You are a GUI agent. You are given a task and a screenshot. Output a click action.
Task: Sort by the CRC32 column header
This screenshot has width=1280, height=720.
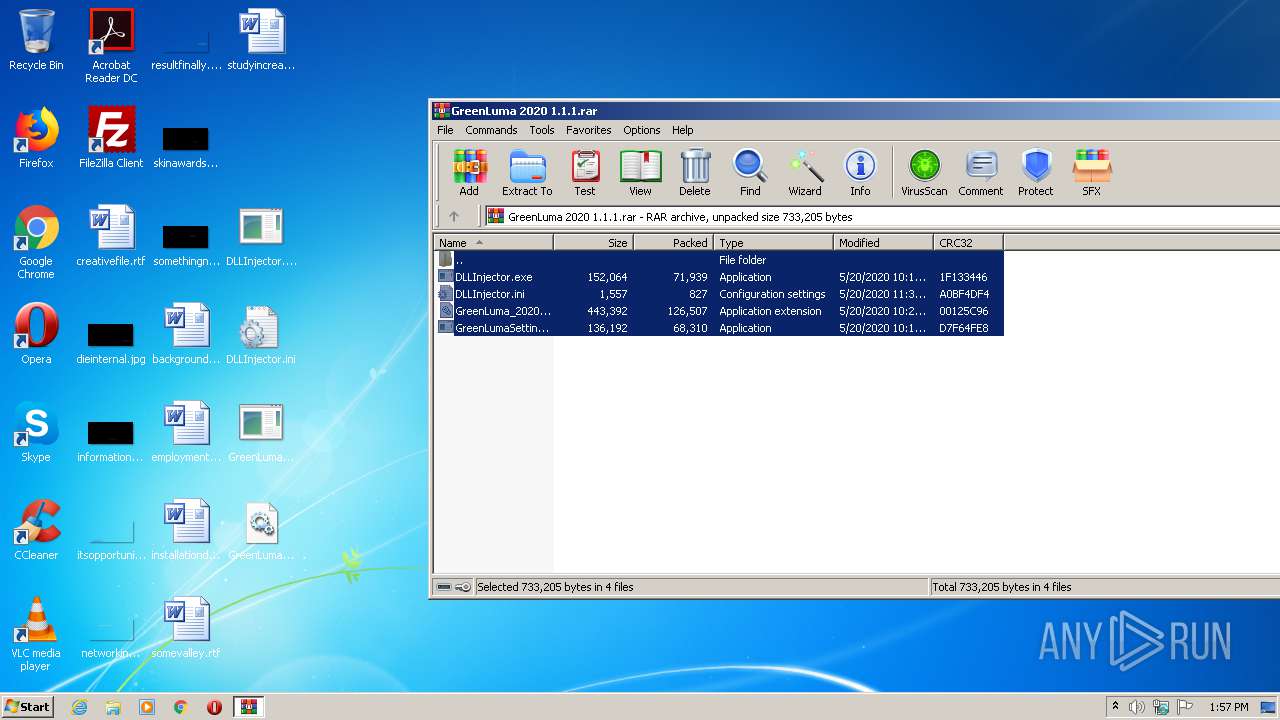tap(969, 243)
